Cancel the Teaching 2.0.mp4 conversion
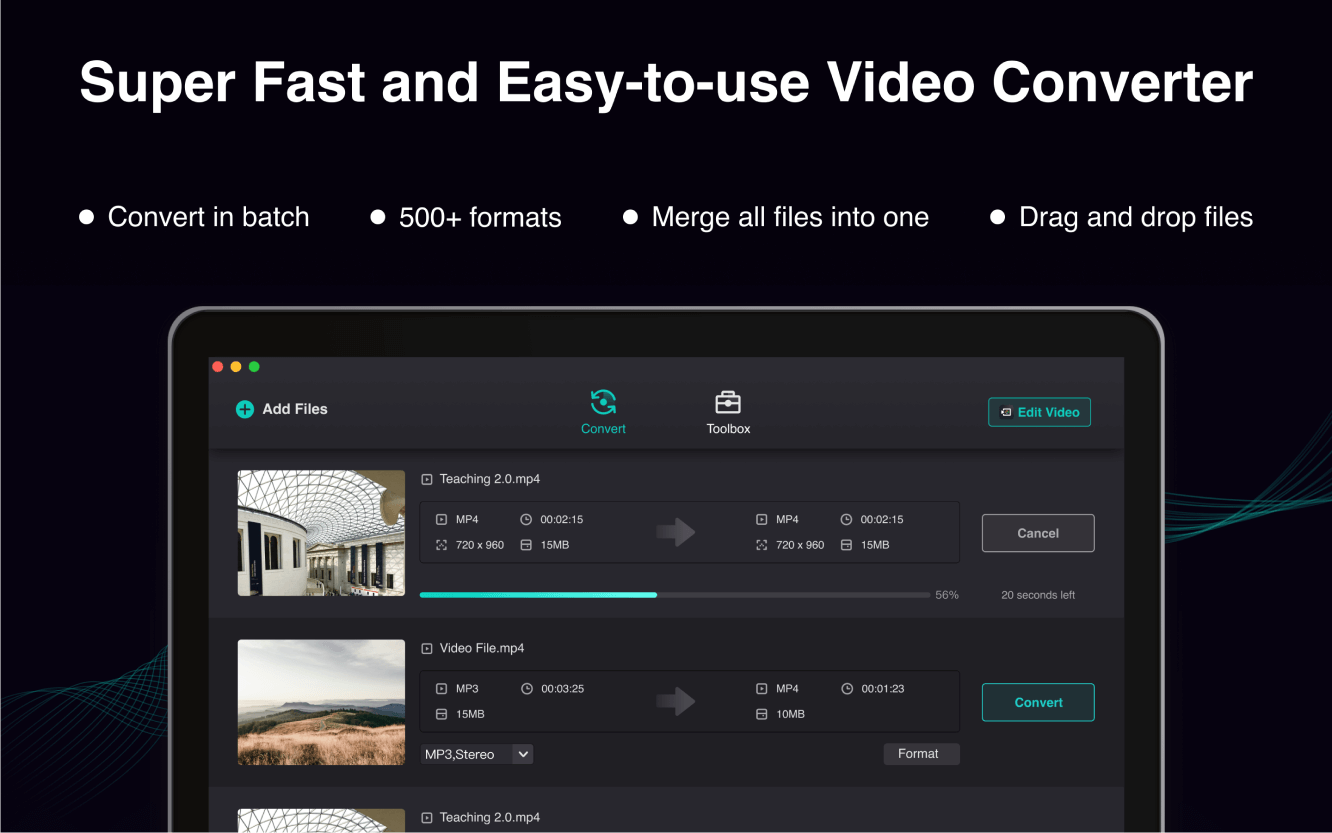The width and height of the screenshot is (1332, 833). 1038,533
